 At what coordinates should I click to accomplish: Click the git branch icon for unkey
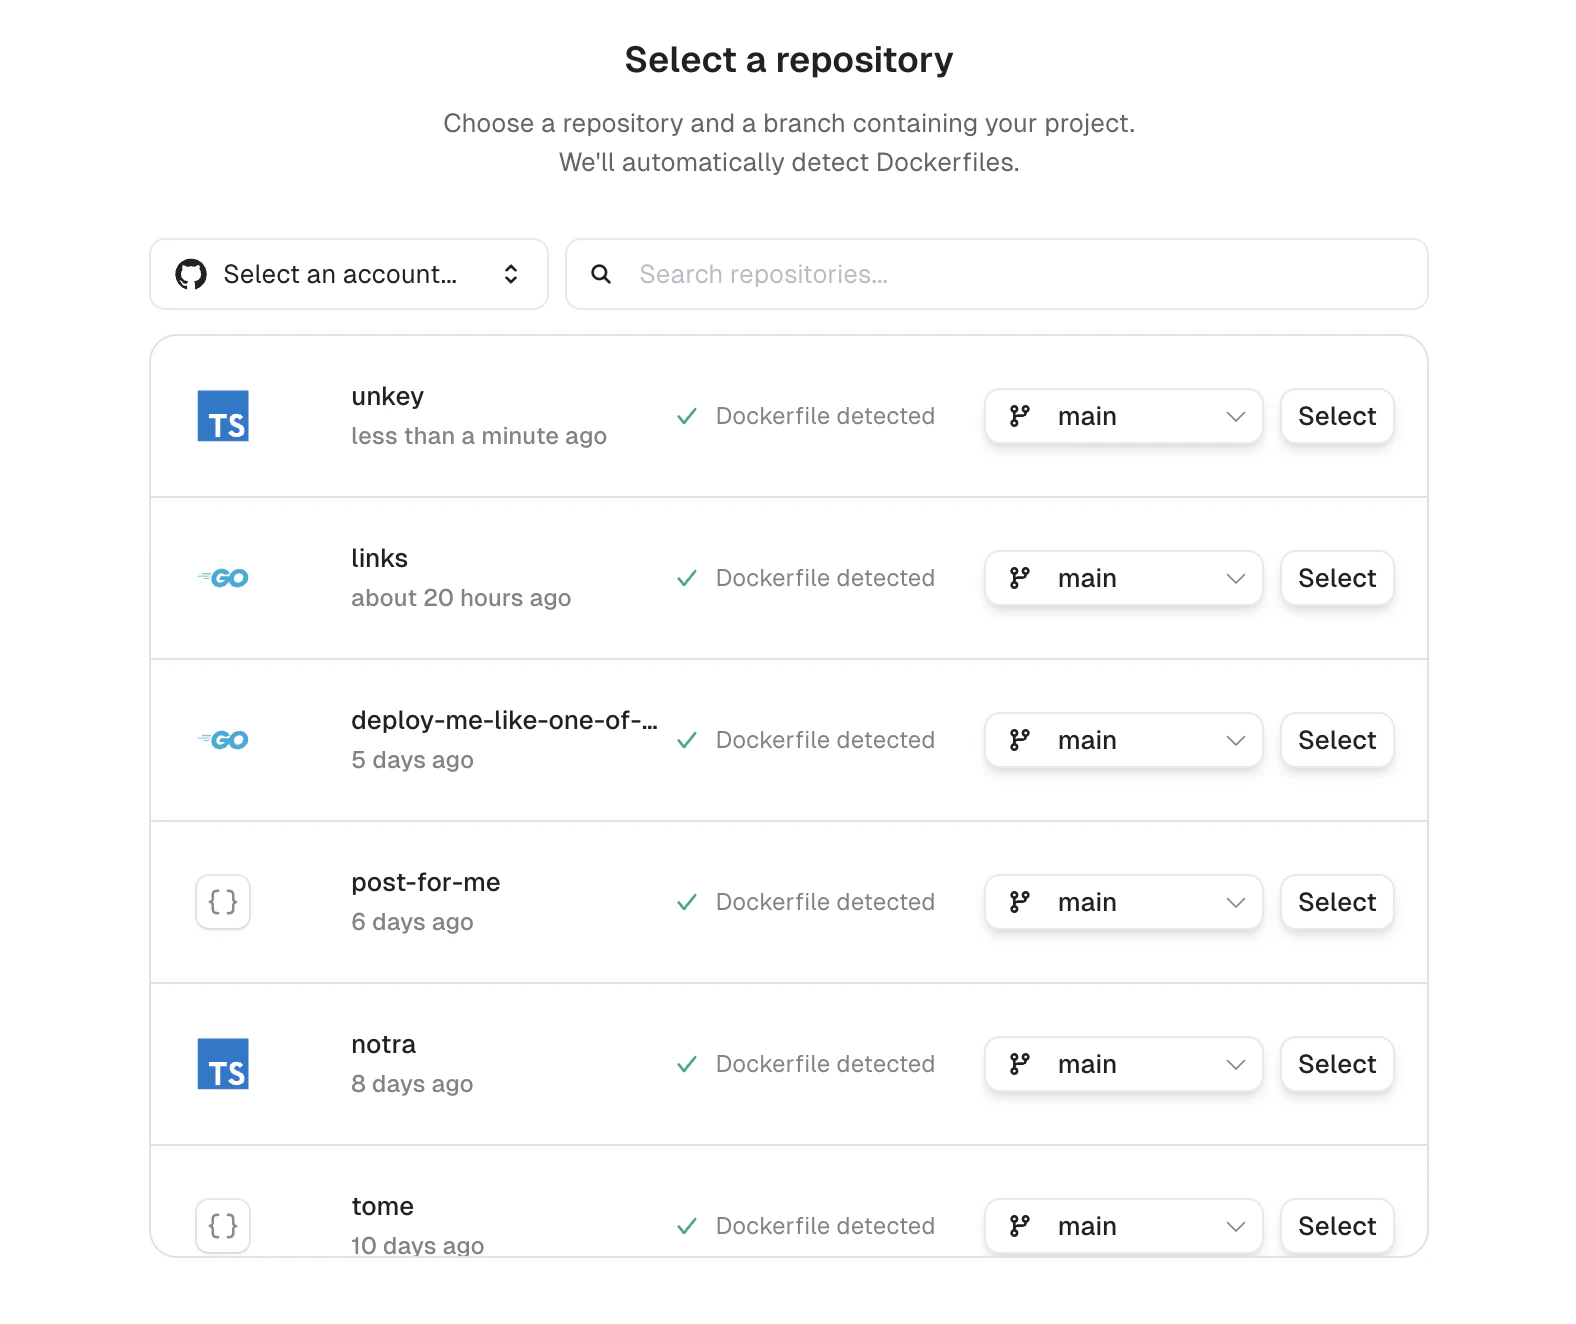(1020, 416)
